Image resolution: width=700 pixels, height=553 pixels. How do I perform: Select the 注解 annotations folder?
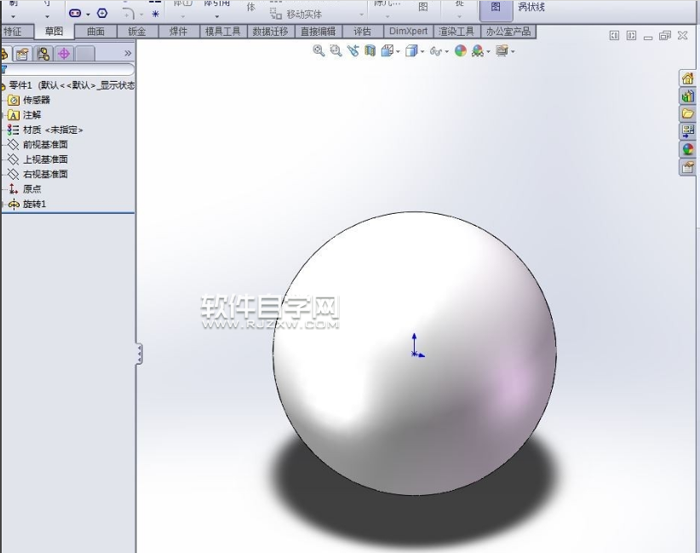pos(32,115)
